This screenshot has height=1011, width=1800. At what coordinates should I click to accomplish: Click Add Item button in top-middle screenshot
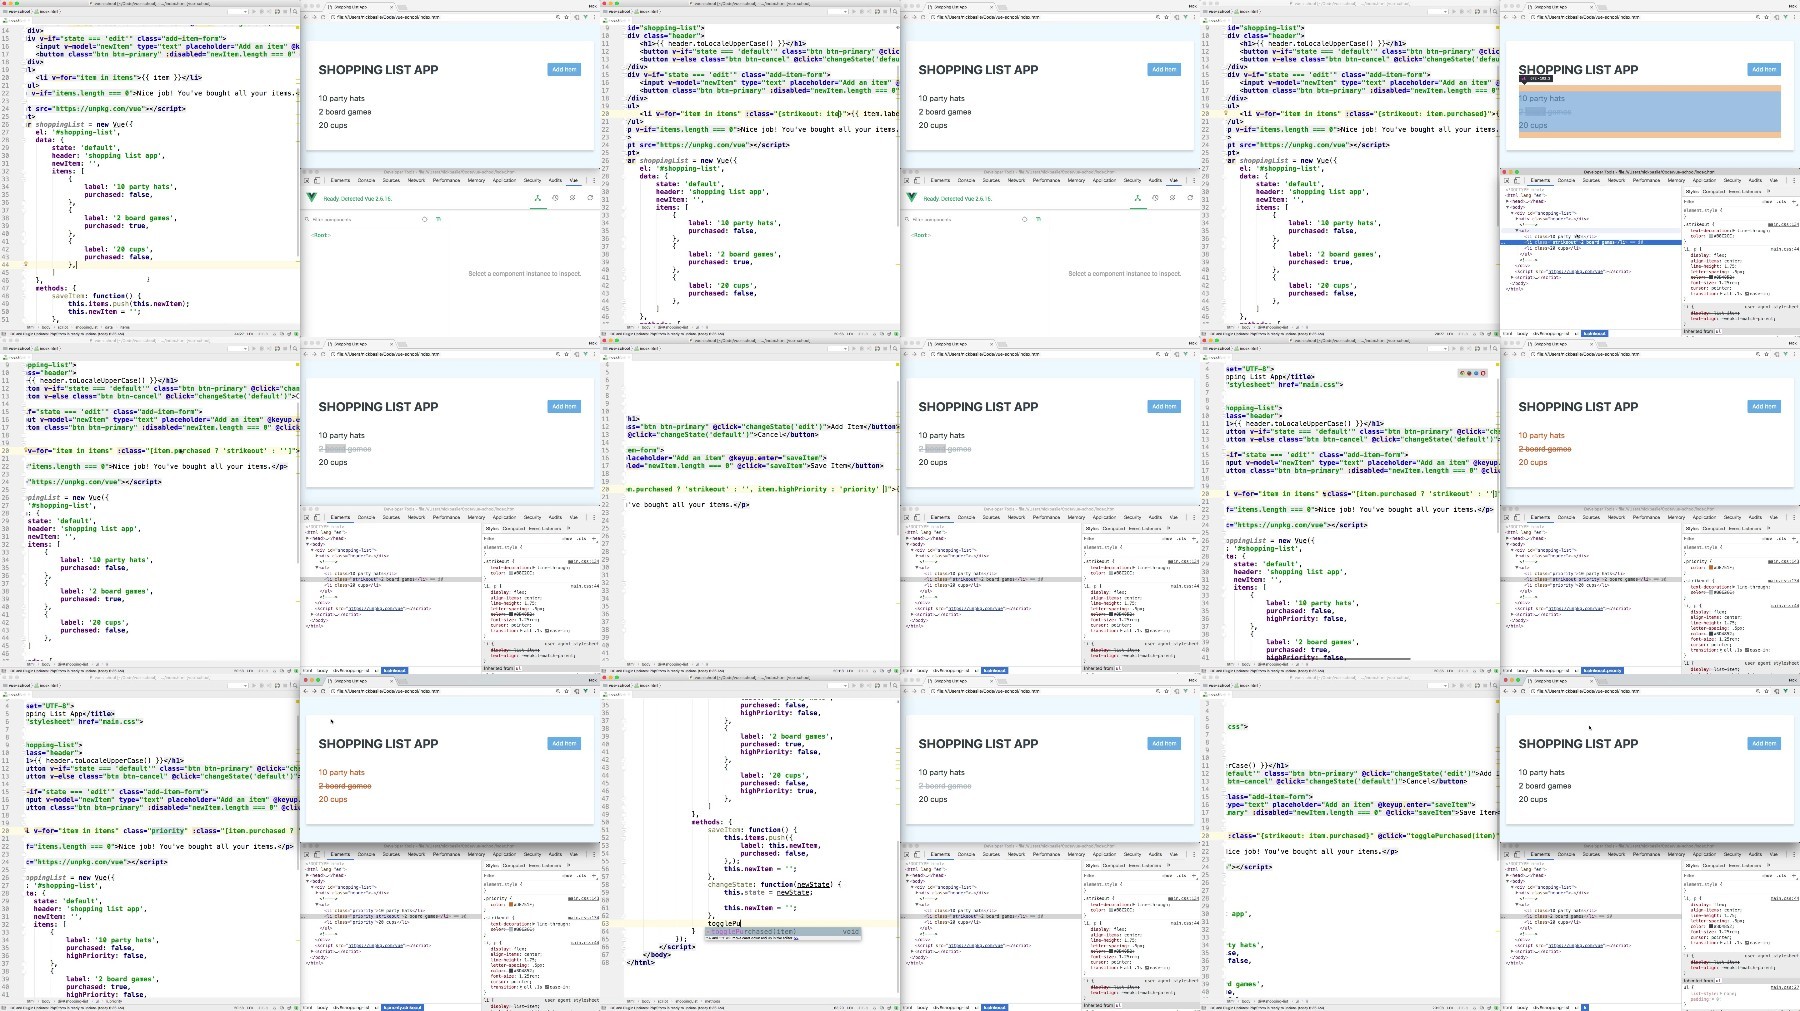click(1164, 69)
